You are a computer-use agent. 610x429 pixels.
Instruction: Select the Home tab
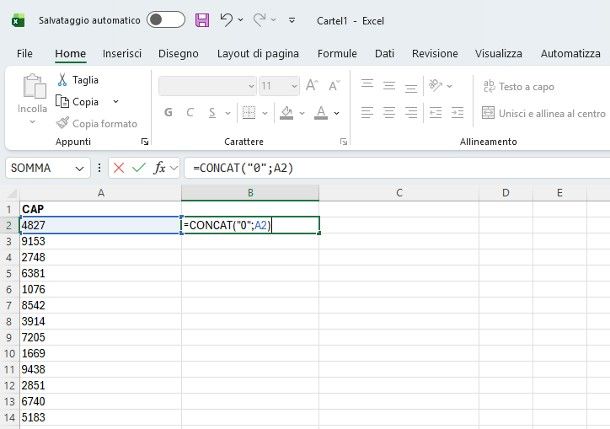pyautogui.click(x=70, y=53)
